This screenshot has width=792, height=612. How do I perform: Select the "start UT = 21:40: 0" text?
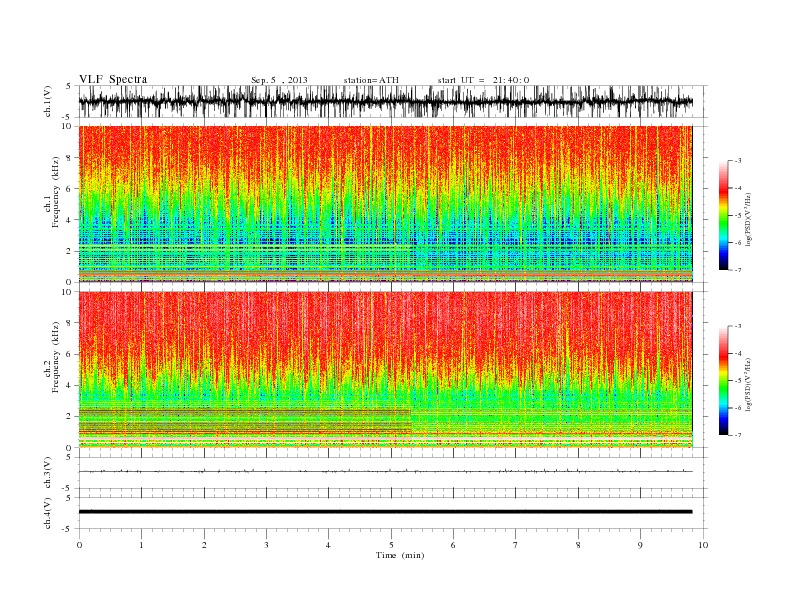483,80
